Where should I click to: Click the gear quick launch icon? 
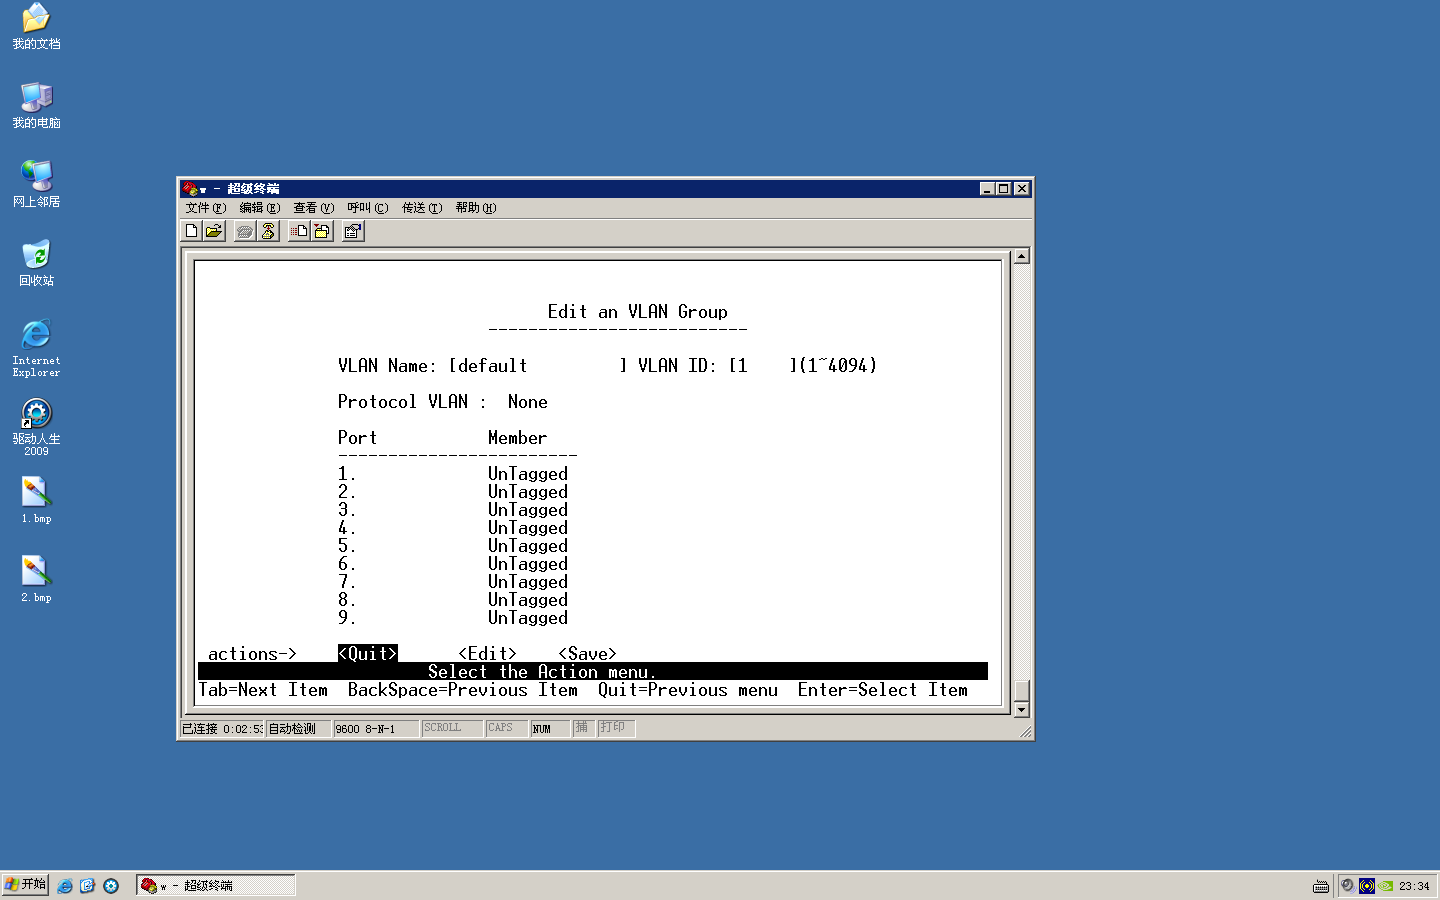(x=111, y=886)
